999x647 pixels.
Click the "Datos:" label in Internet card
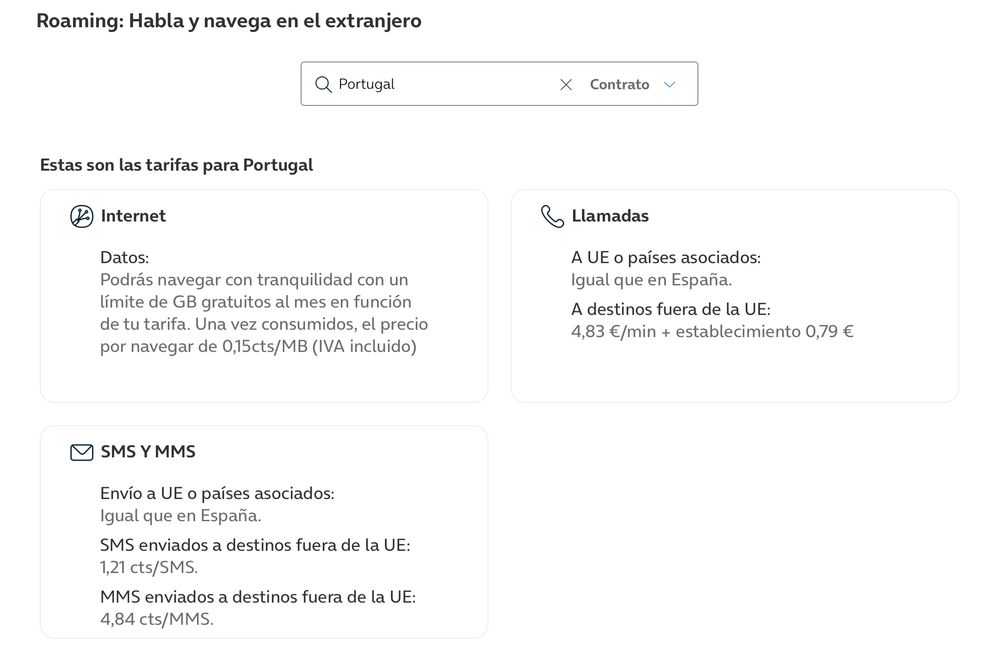[124, 258]
